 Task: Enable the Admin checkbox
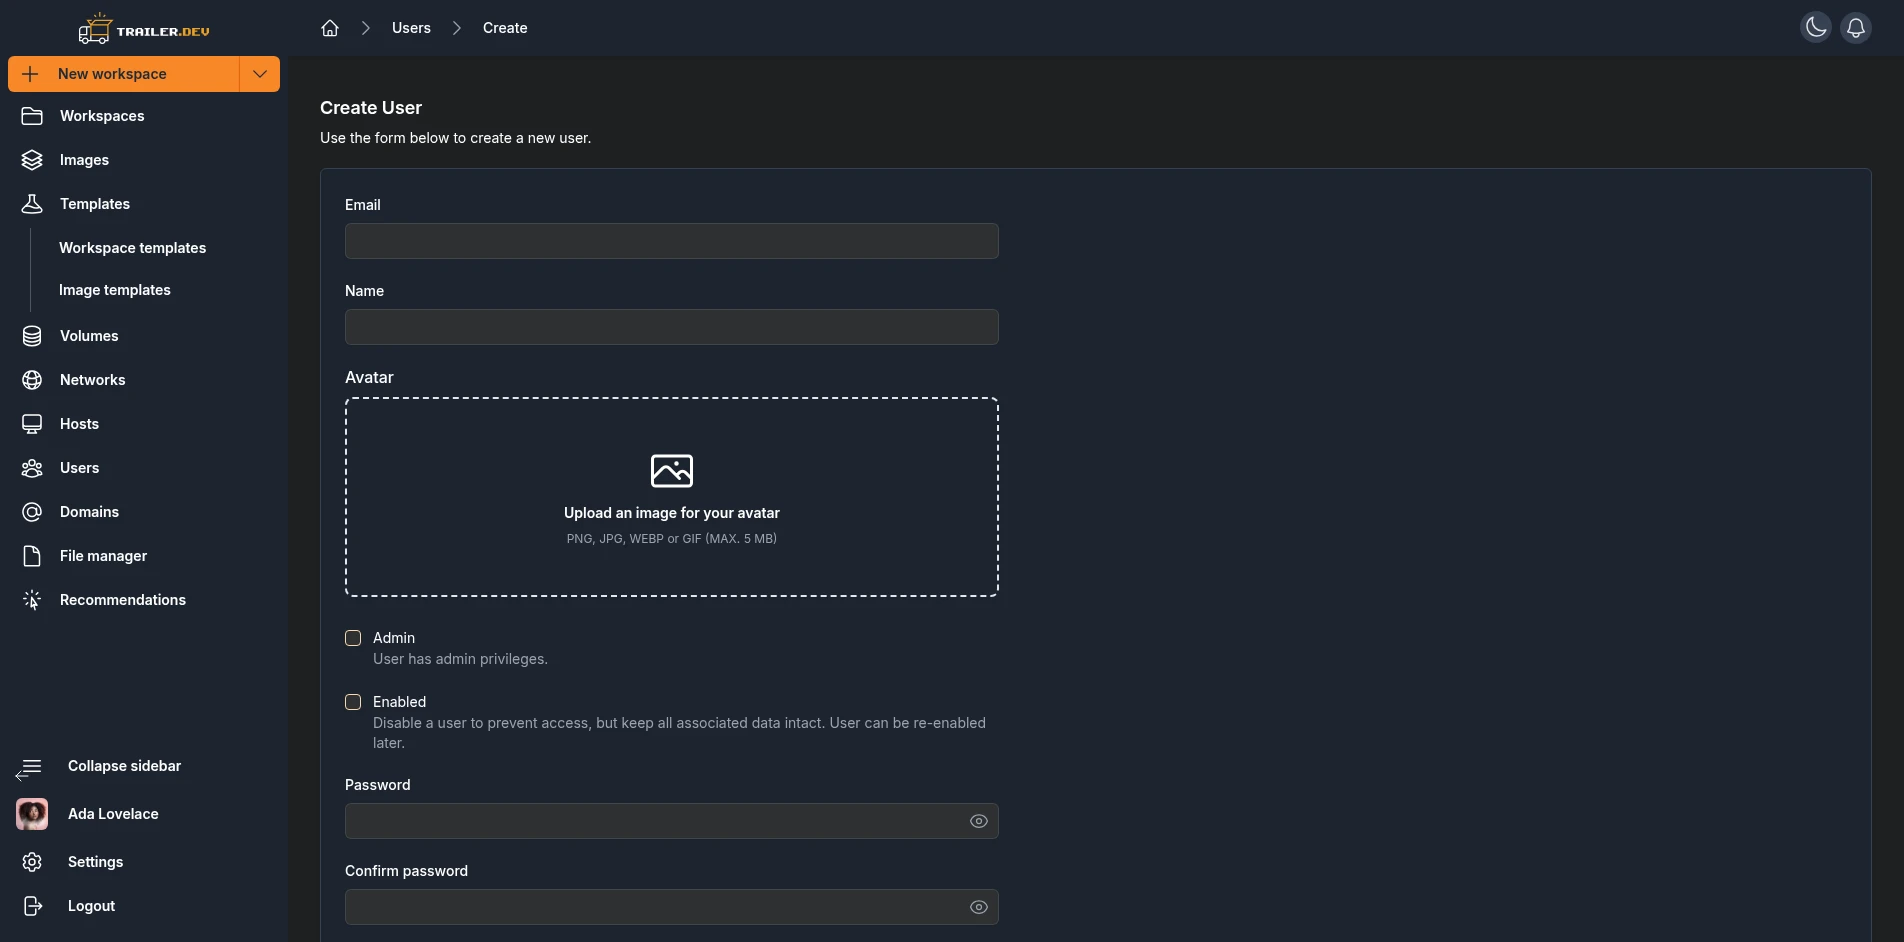pos(353,638)
